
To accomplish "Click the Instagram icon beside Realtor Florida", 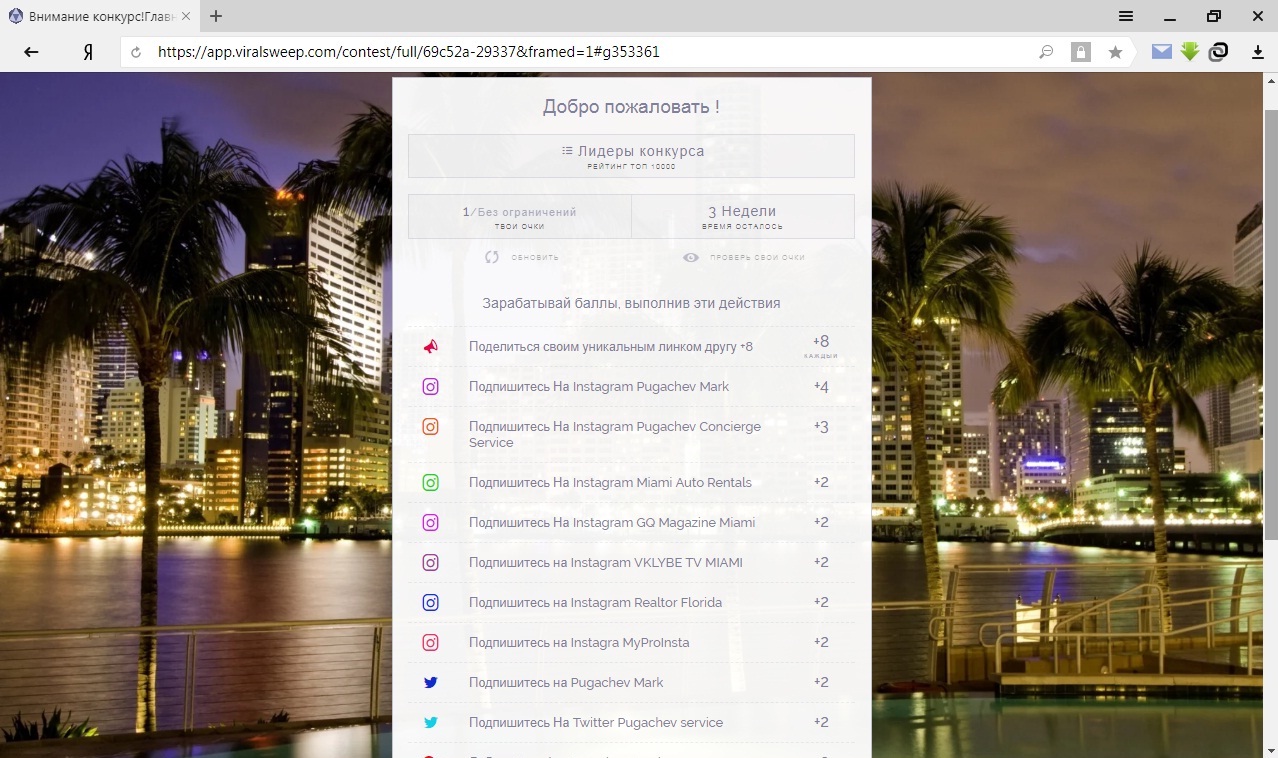I will [430, 603].
